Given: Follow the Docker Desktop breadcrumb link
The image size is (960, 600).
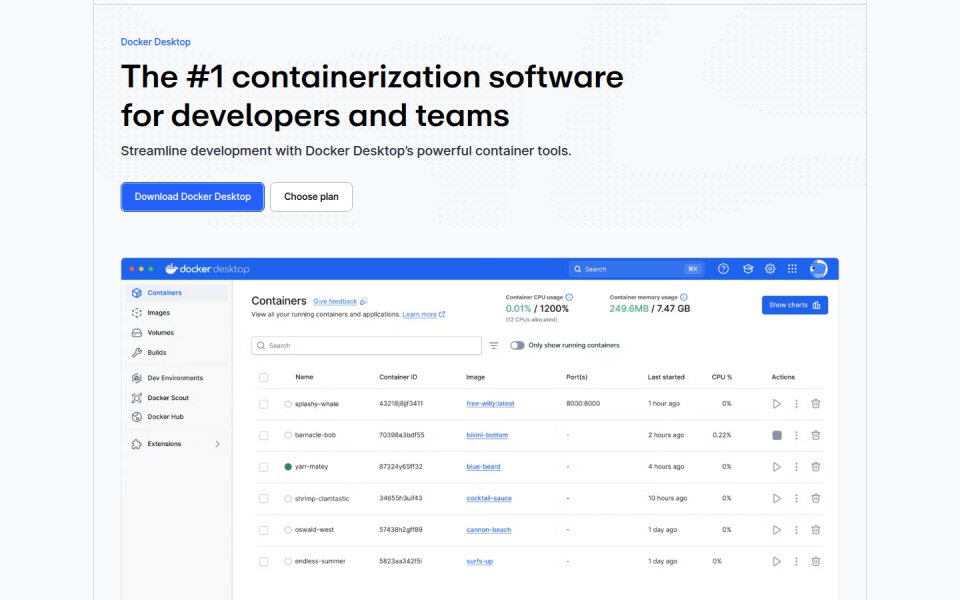Looking at the screenshot, I should (x=156, y=42).
